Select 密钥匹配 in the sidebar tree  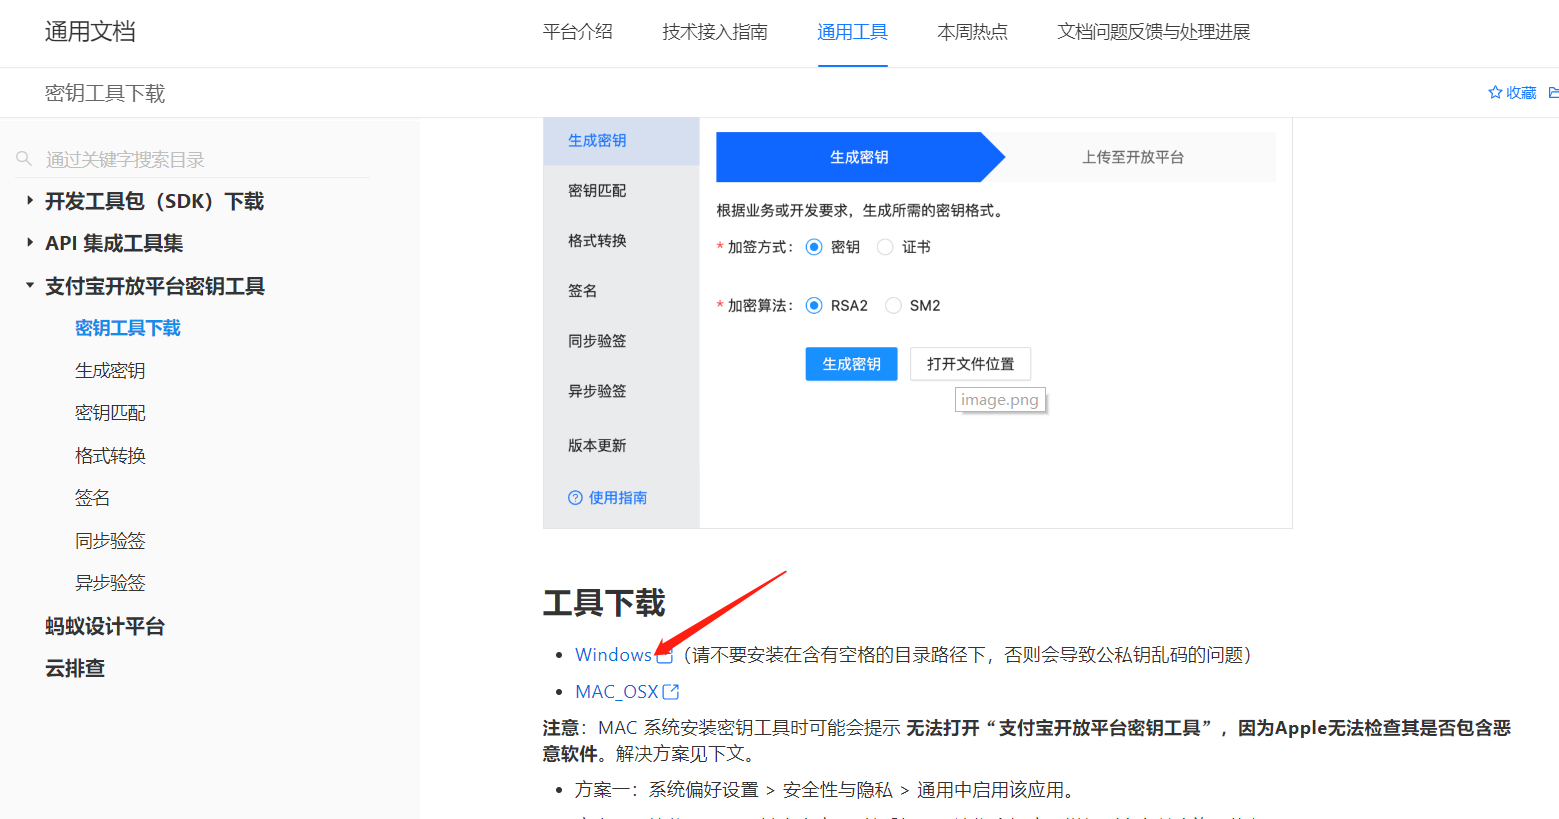[x=110, y=413]
